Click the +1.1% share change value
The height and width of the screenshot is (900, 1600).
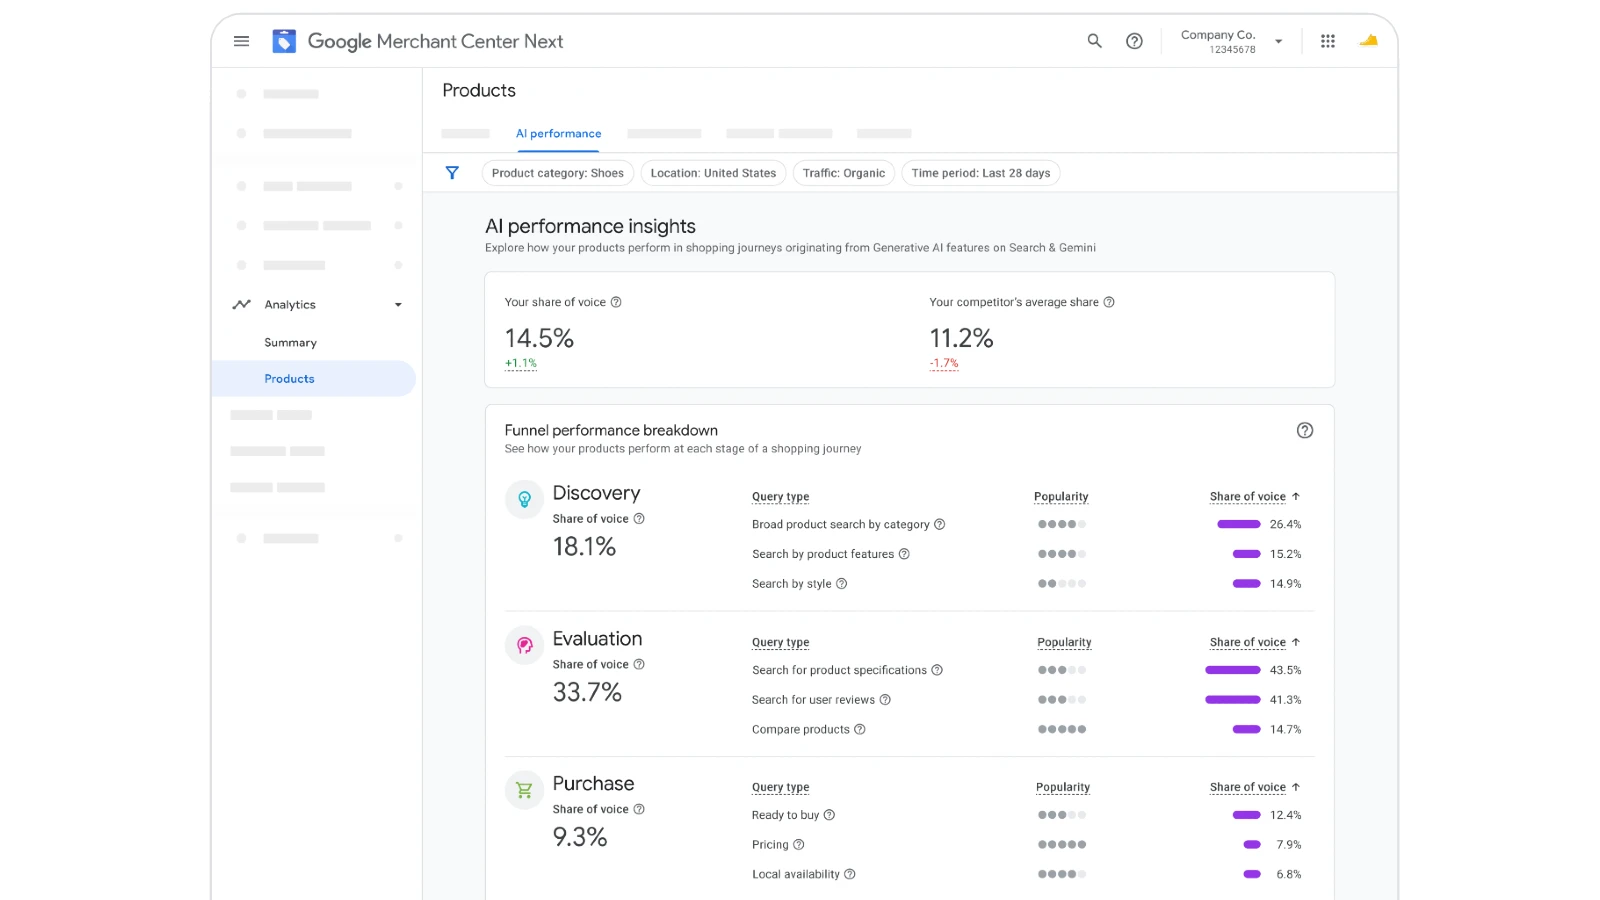click(x=521, y=364)
